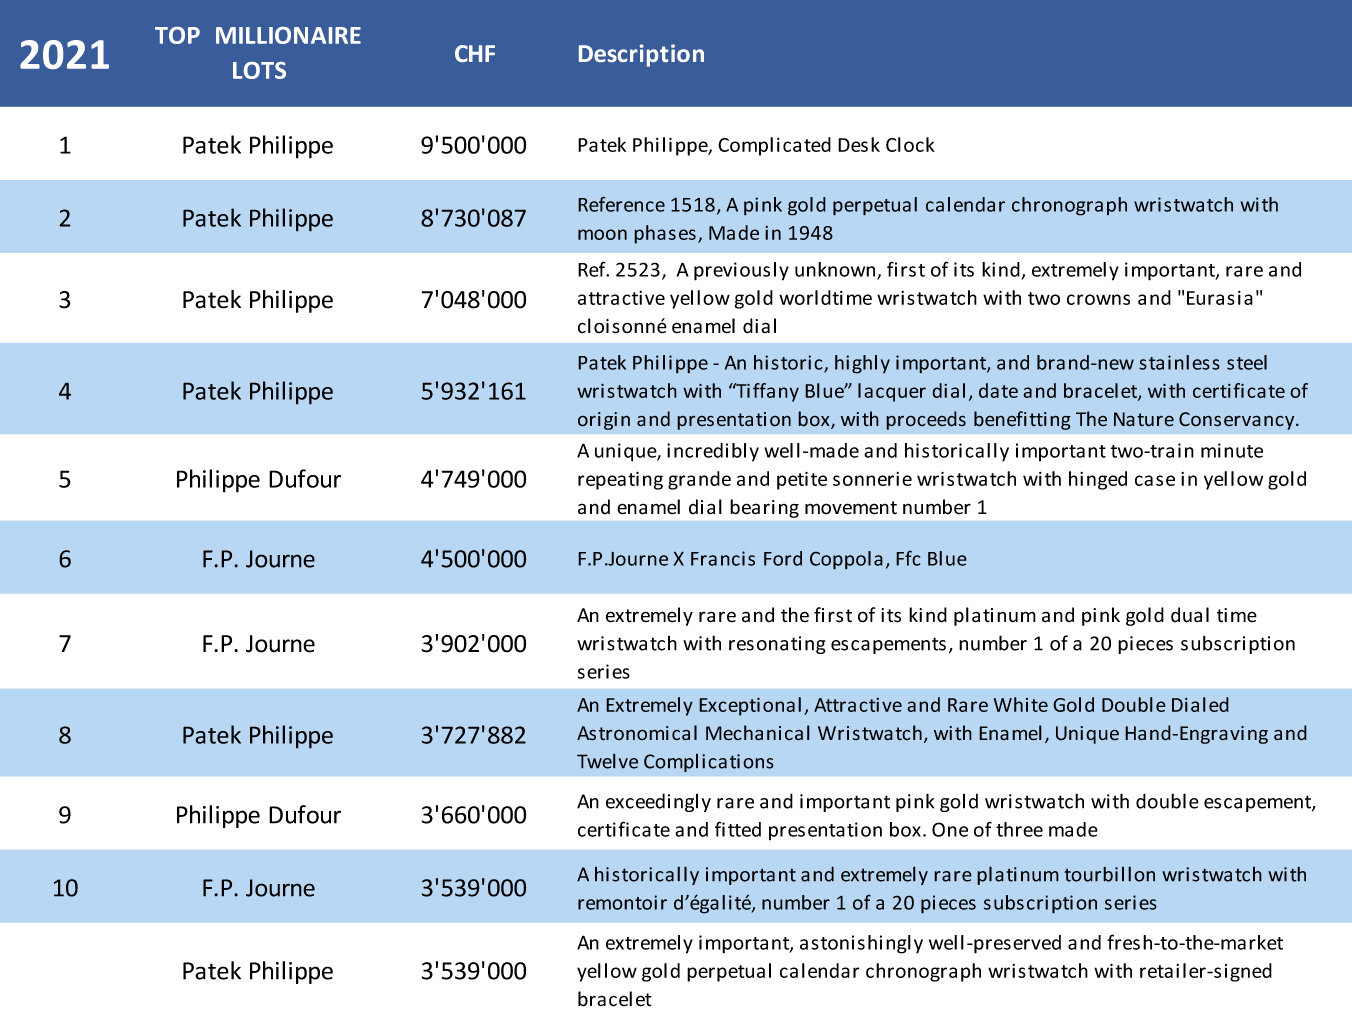The height and width of the screenshot is (1011, 1352).
Task: Click the Ref. 2523 worldtime description
Action: (940, 298)
